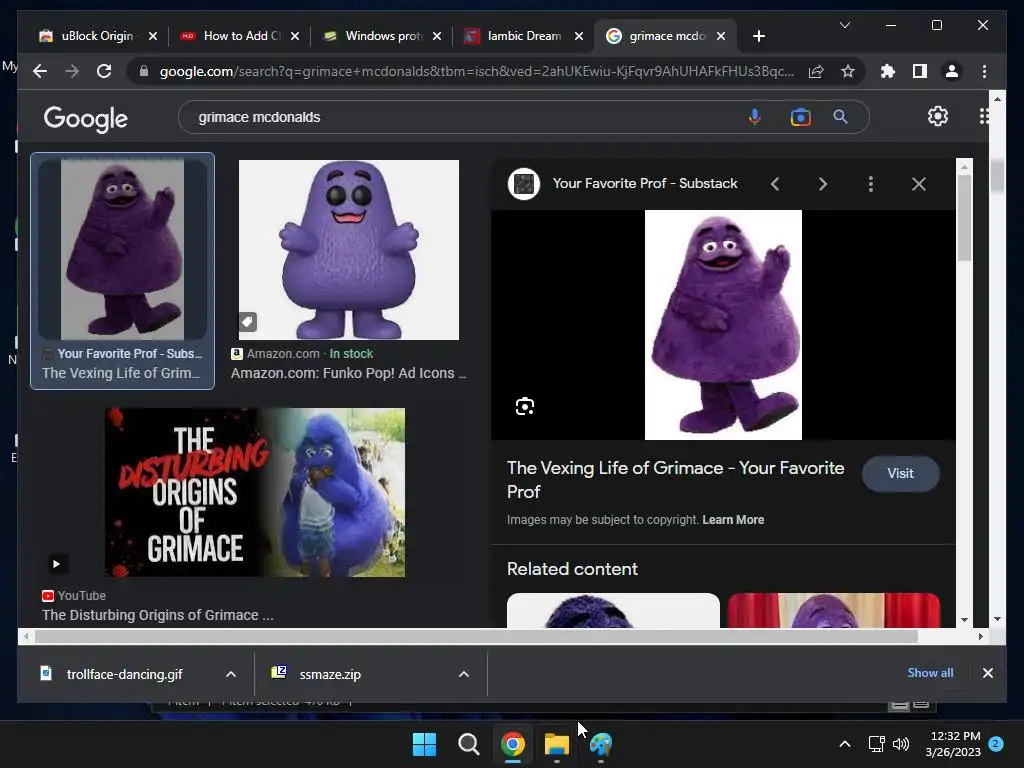Search inside image with Lens overlay icon
The width and height of the screenshot is (1024, 768).
[524, 406]
